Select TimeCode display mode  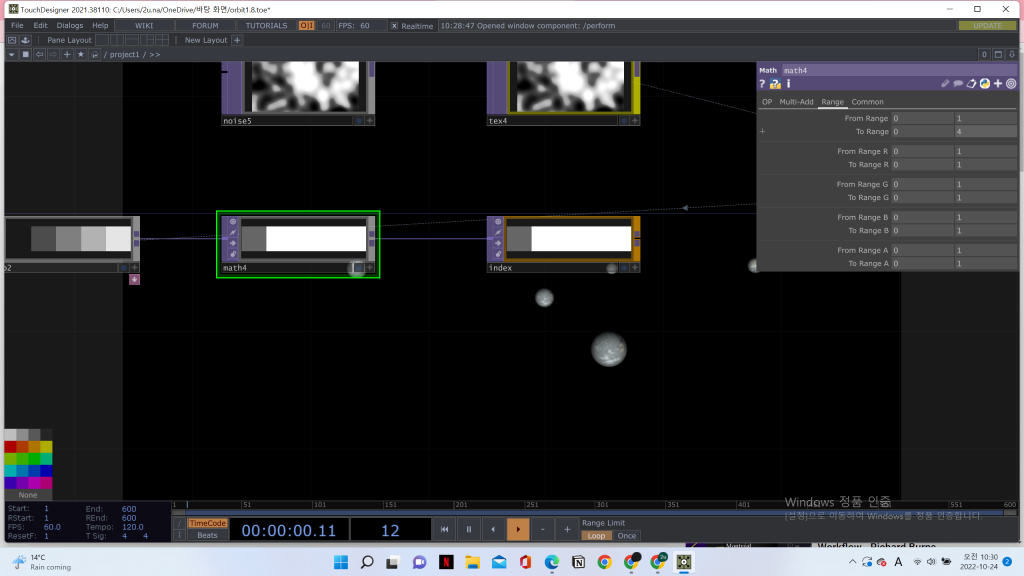[207, 523]
